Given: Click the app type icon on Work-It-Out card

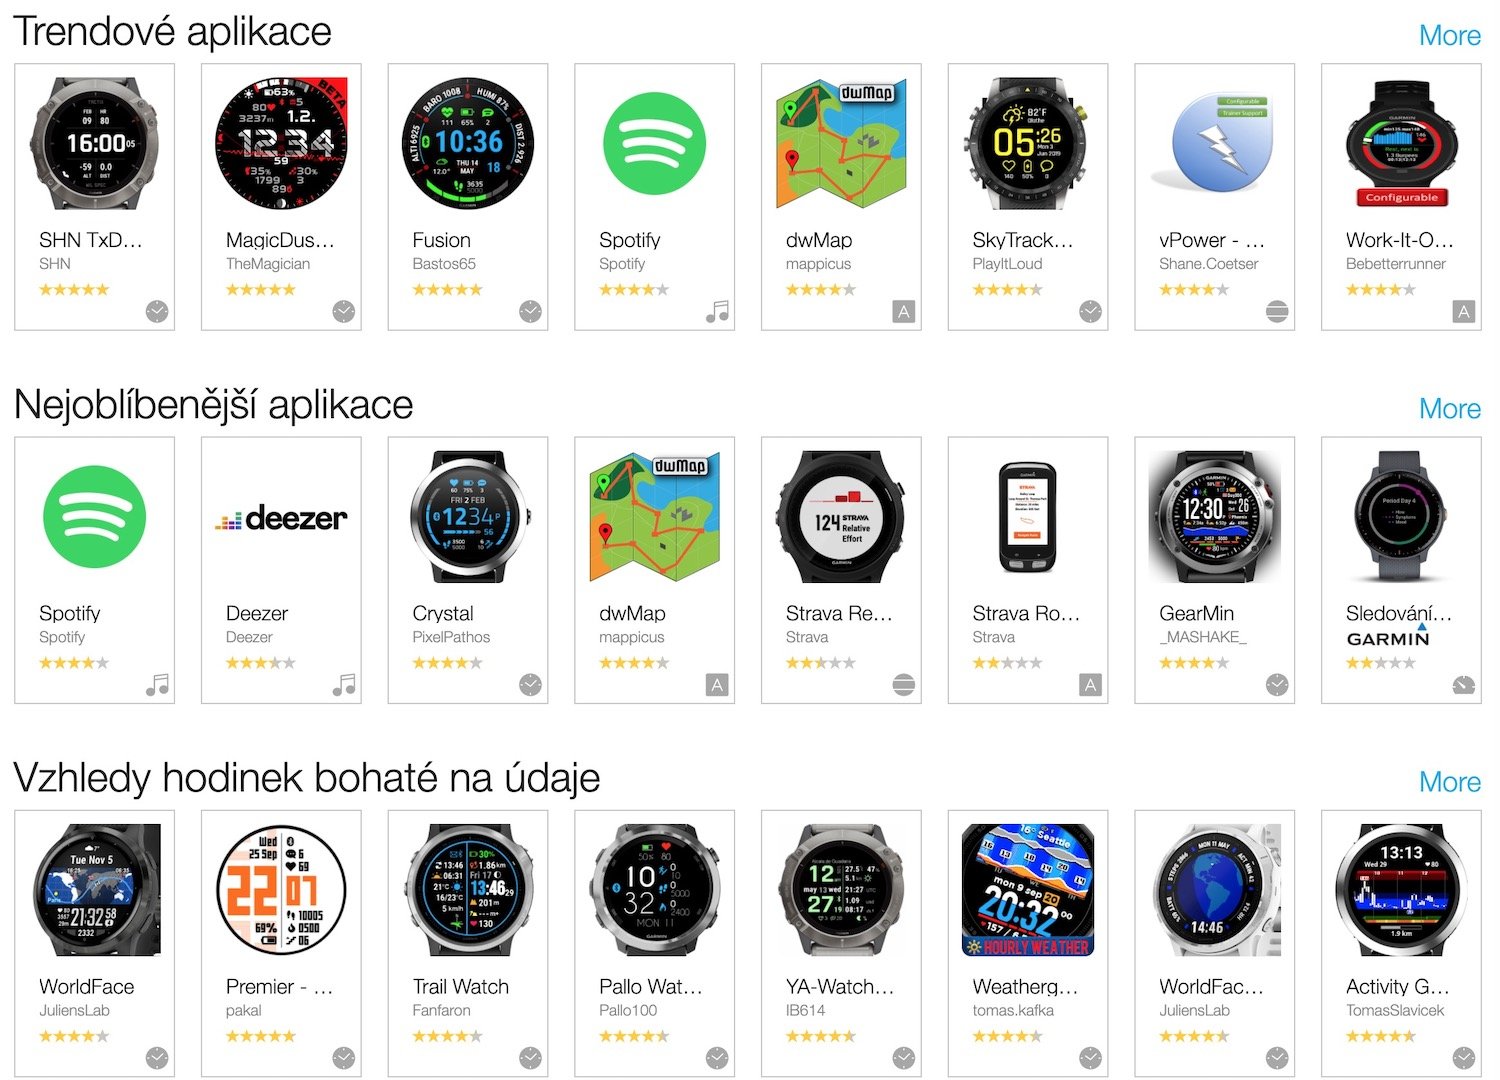Looking at the screenshot, I should (1464, 312).
